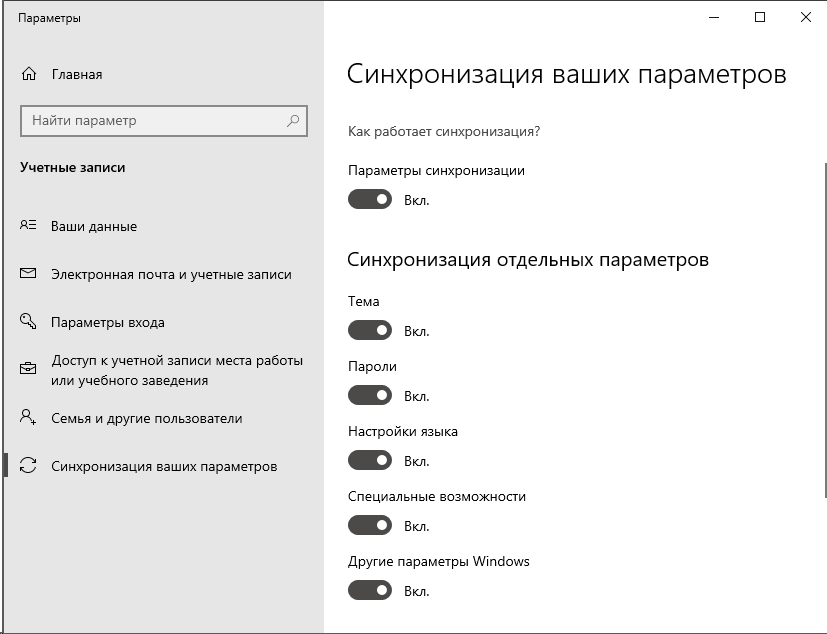Go to 'Параметры входа' settings page
Viewport: 827px width, 634px height.
(x=108, y=322)
